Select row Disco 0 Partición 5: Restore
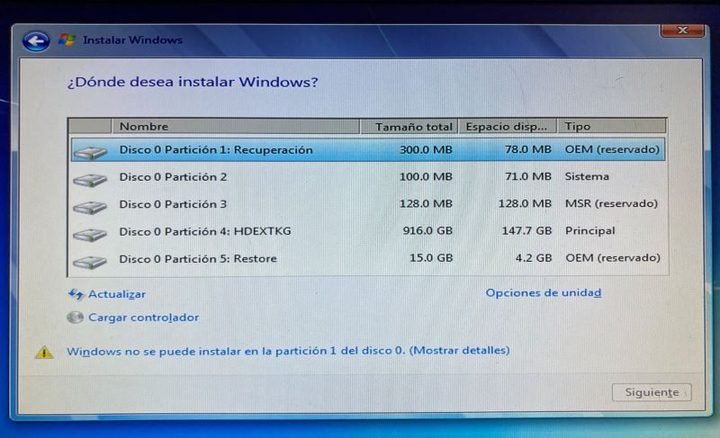Screen dimensions: 720x438 click(368, 258)
